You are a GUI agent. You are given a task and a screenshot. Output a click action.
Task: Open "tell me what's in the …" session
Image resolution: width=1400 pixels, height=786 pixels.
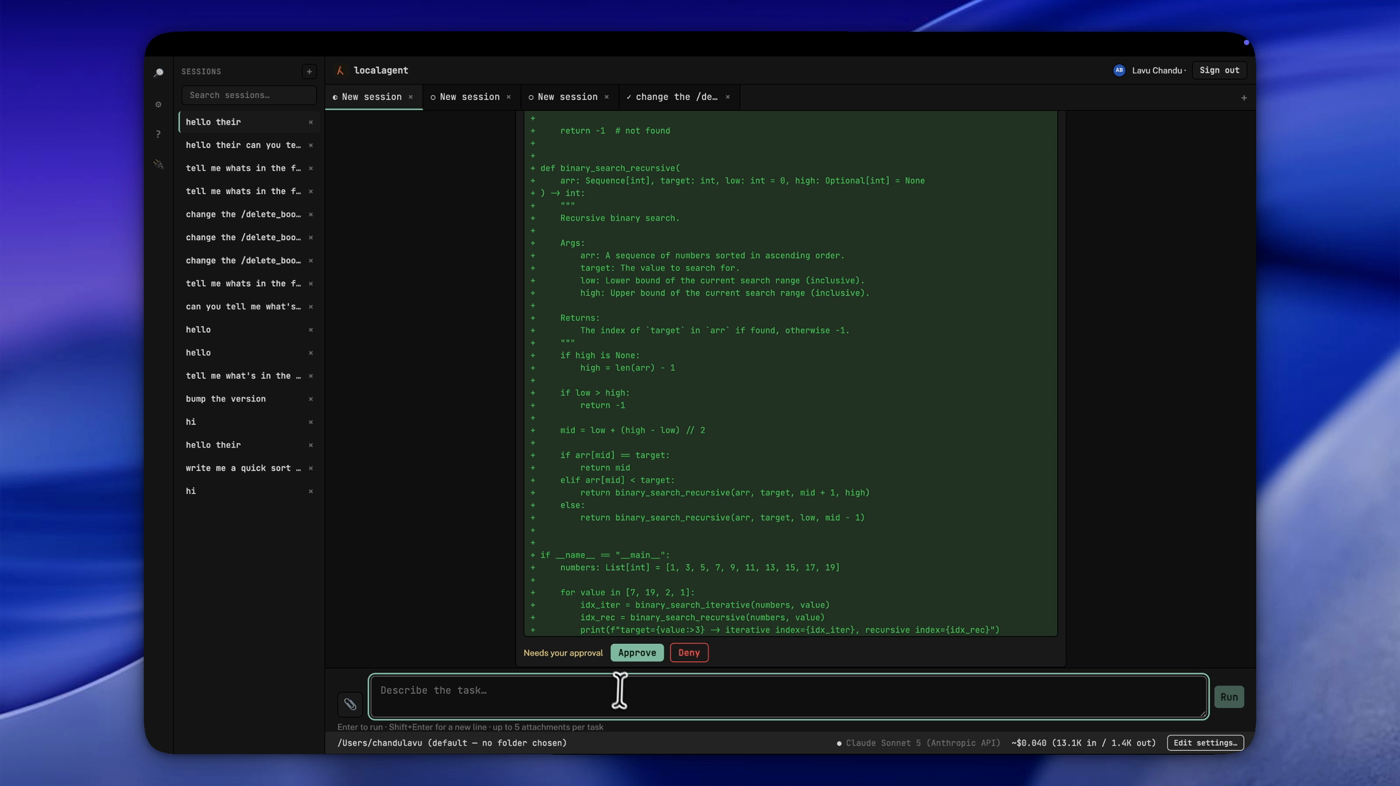pyautogui.click(x=248, y=376)
